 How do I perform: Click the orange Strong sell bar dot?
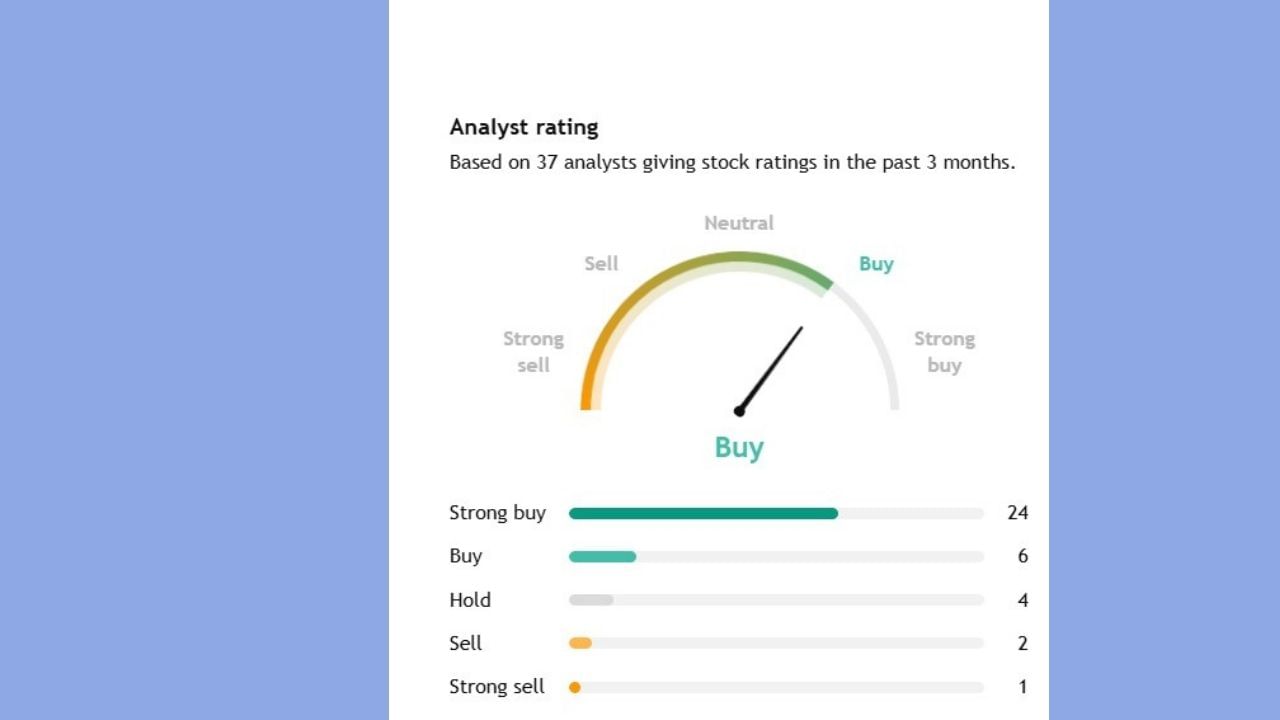point(575,687)
